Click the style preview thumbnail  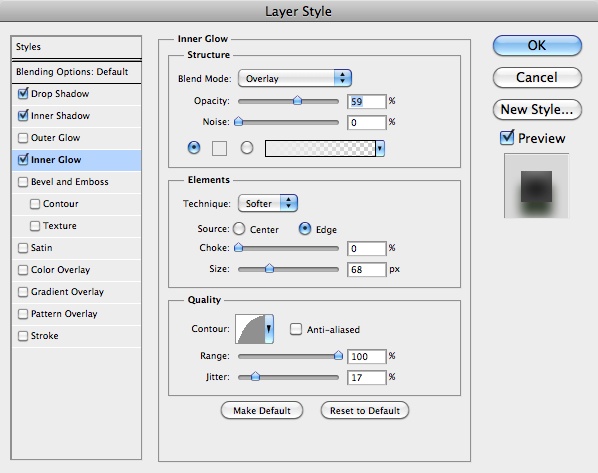click(536, 186)
